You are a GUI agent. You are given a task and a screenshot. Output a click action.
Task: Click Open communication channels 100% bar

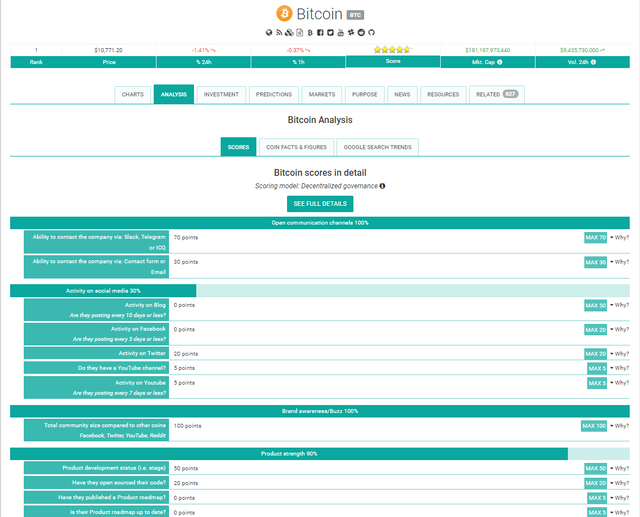point(320,223)
